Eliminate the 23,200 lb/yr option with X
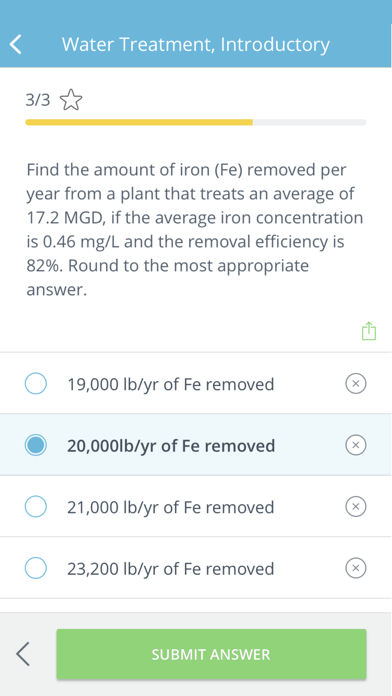The height and width of the screenshot is (696, 392). [356, 568]
